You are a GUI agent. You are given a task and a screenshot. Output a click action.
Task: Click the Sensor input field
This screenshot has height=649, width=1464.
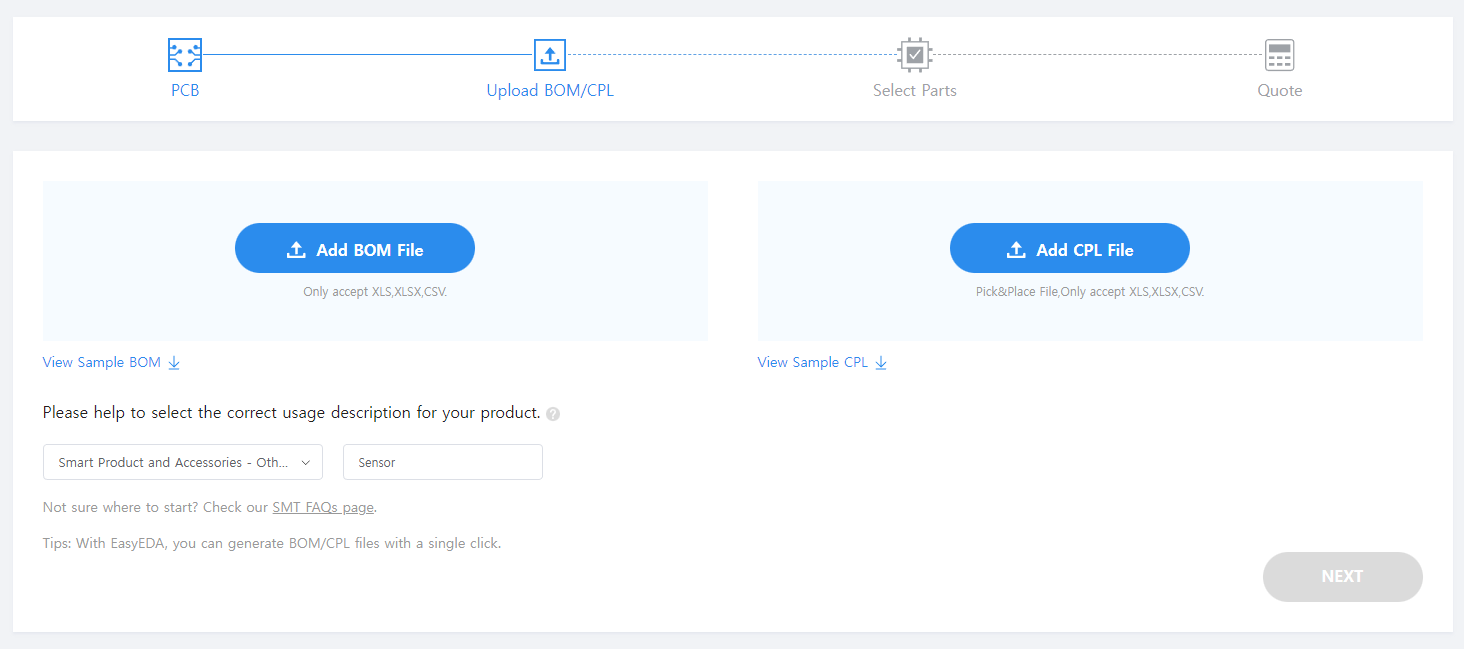click(x=443, y=462)
